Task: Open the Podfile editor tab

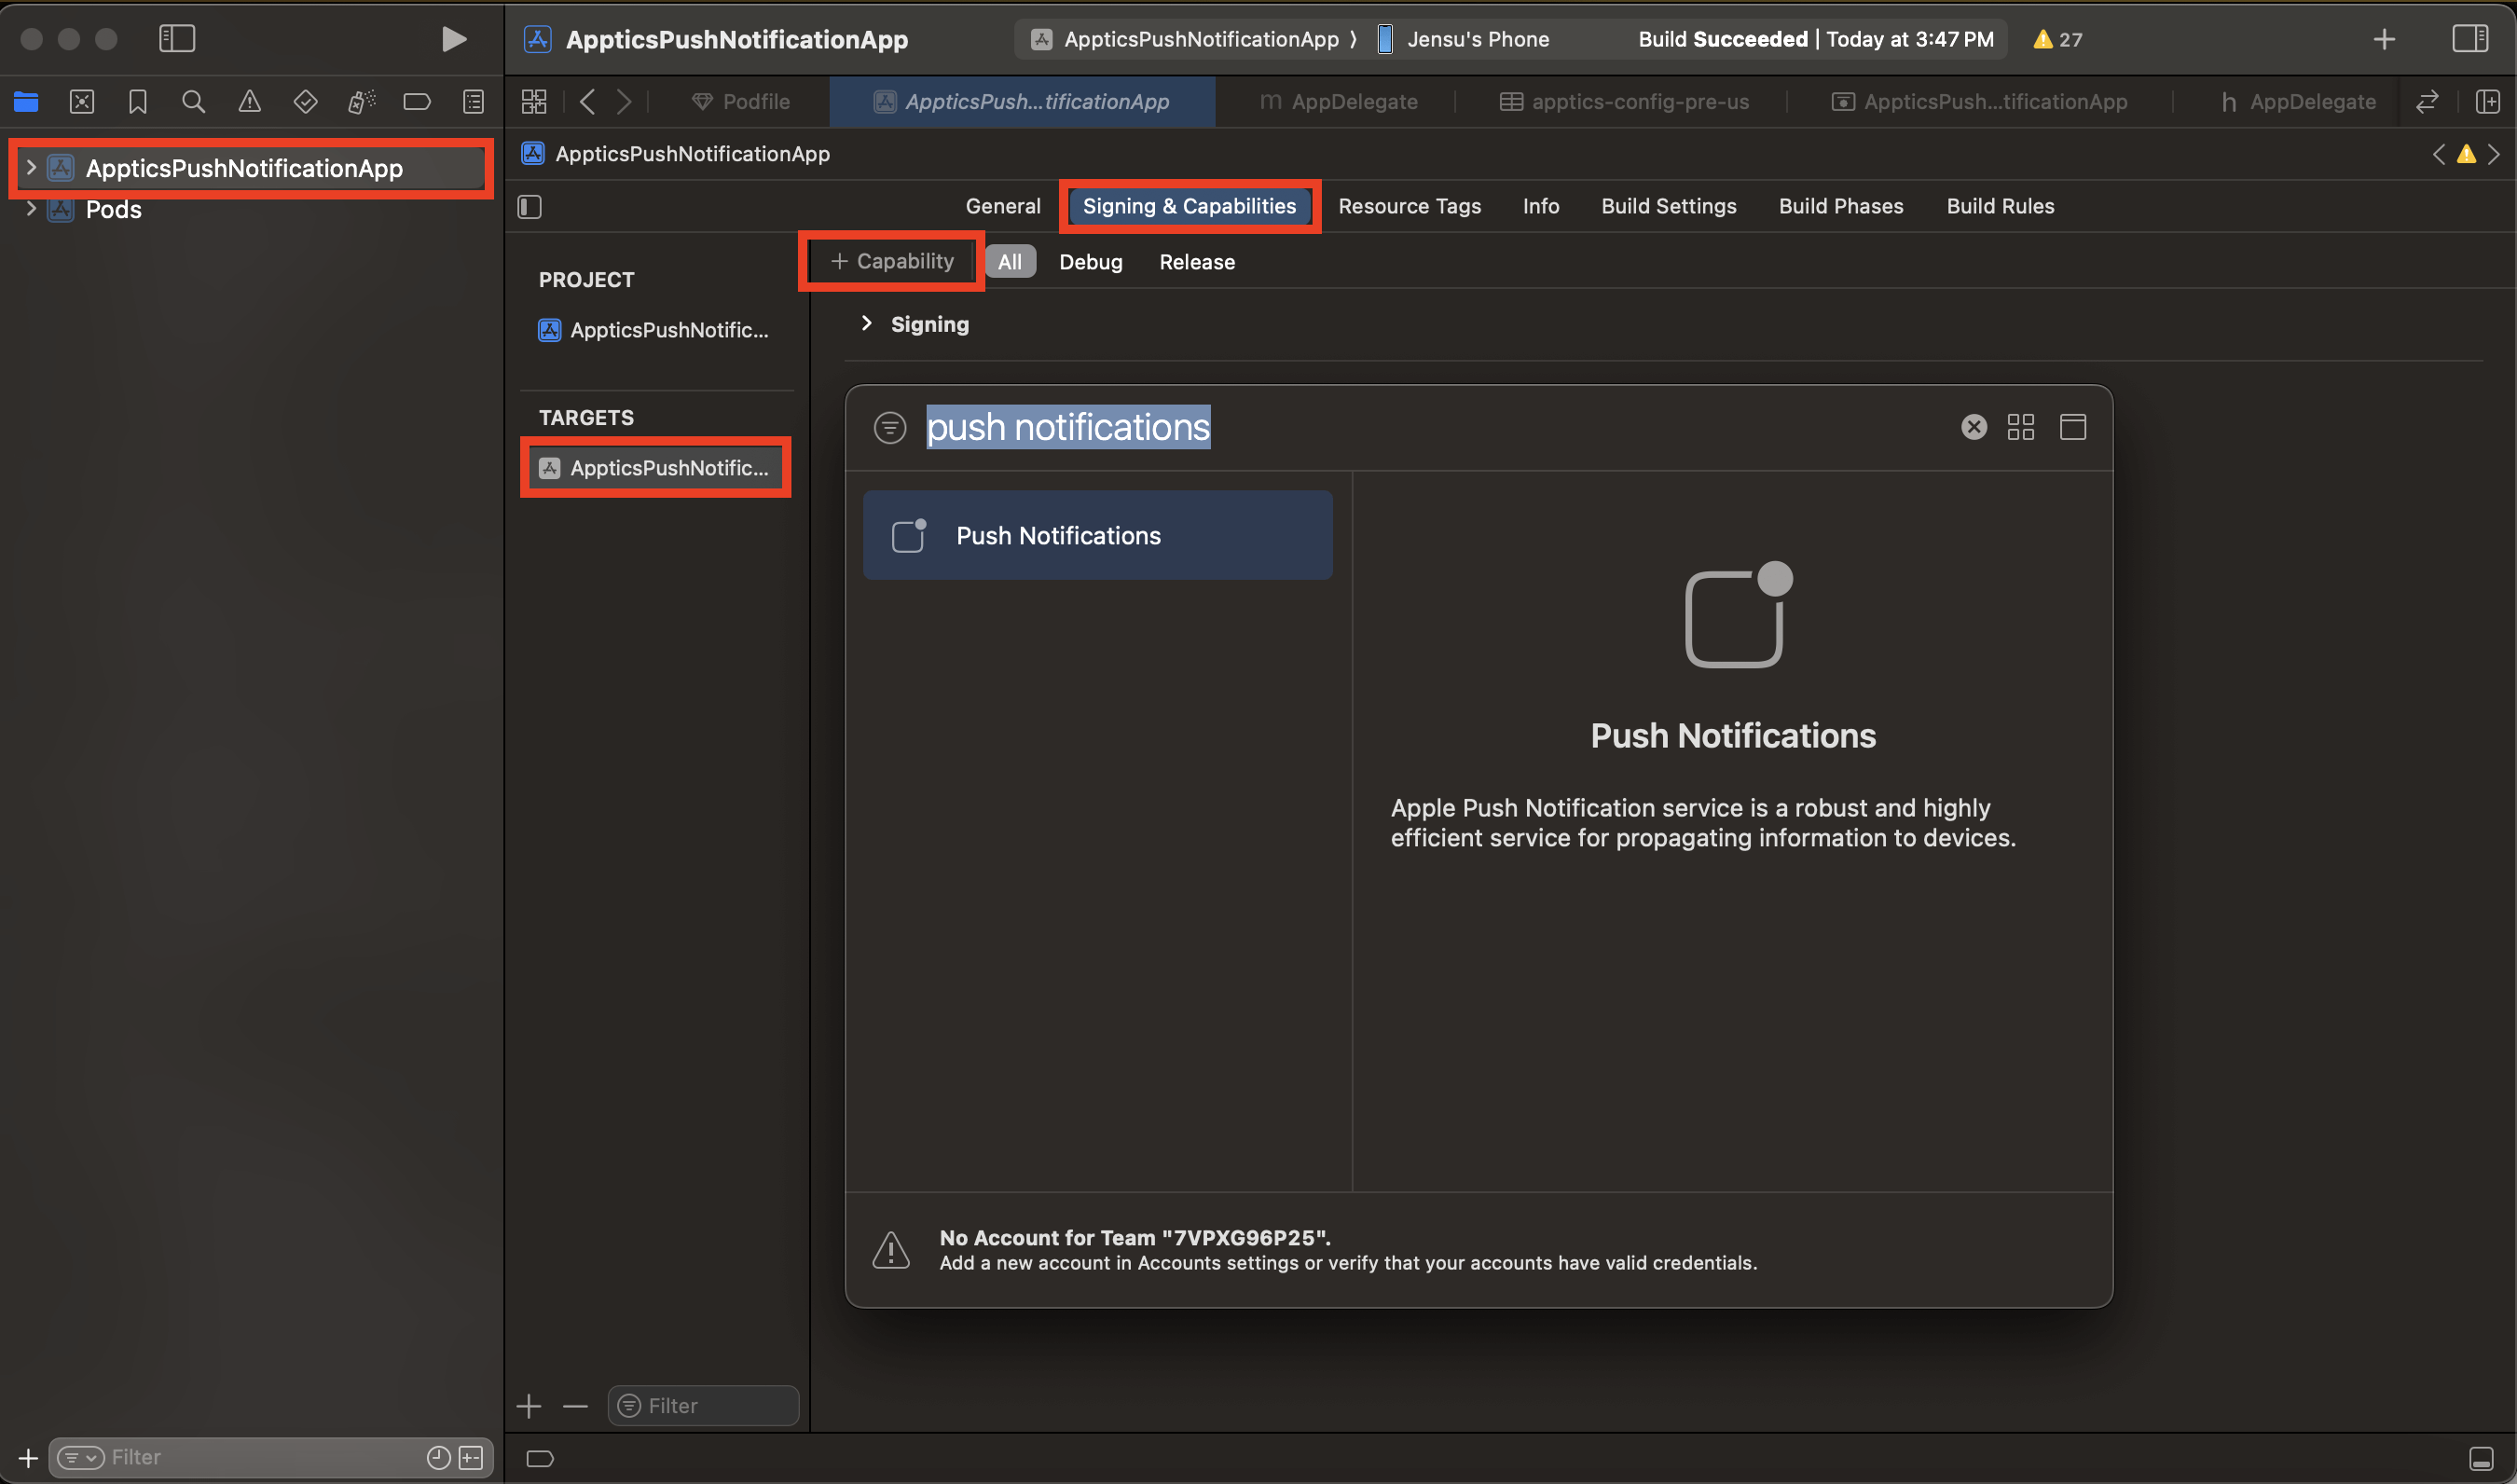Action: [741, 101]
